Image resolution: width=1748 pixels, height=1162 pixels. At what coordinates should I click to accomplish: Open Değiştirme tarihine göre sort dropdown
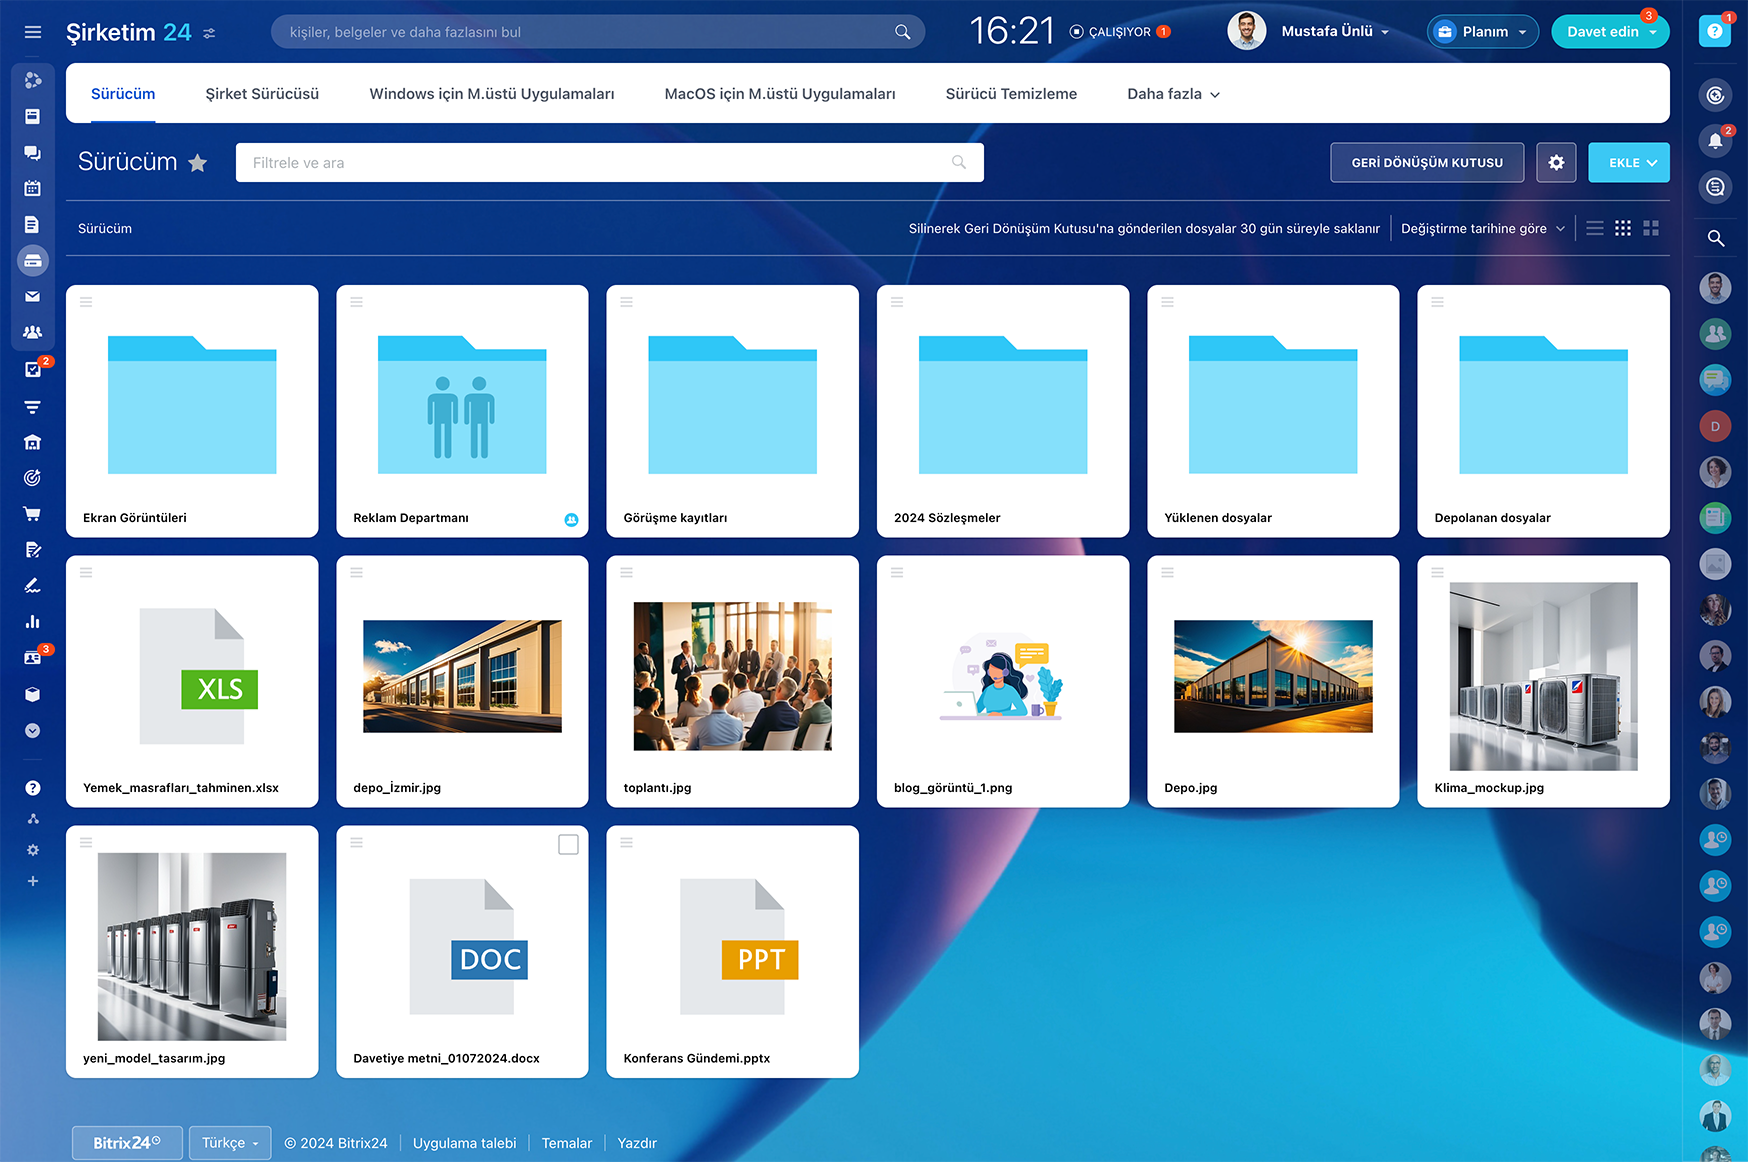point(1482,229)
